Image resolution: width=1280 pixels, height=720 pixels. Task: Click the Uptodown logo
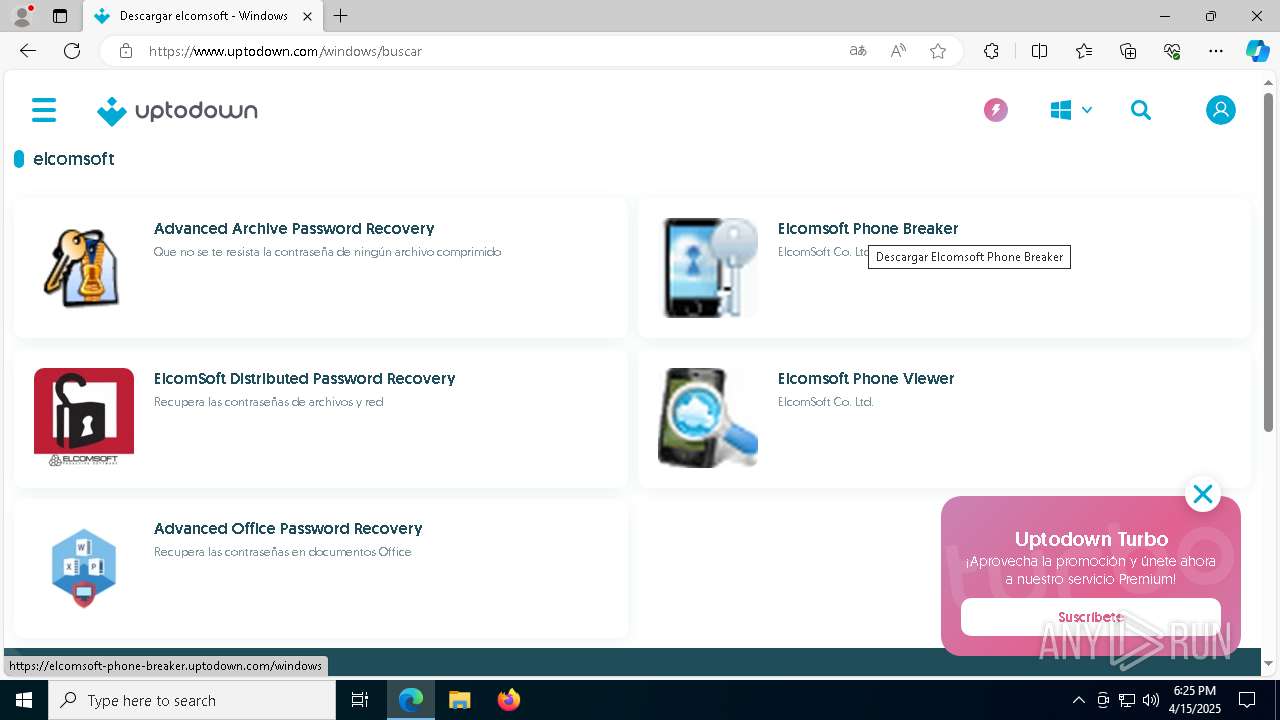click(177, 111)
